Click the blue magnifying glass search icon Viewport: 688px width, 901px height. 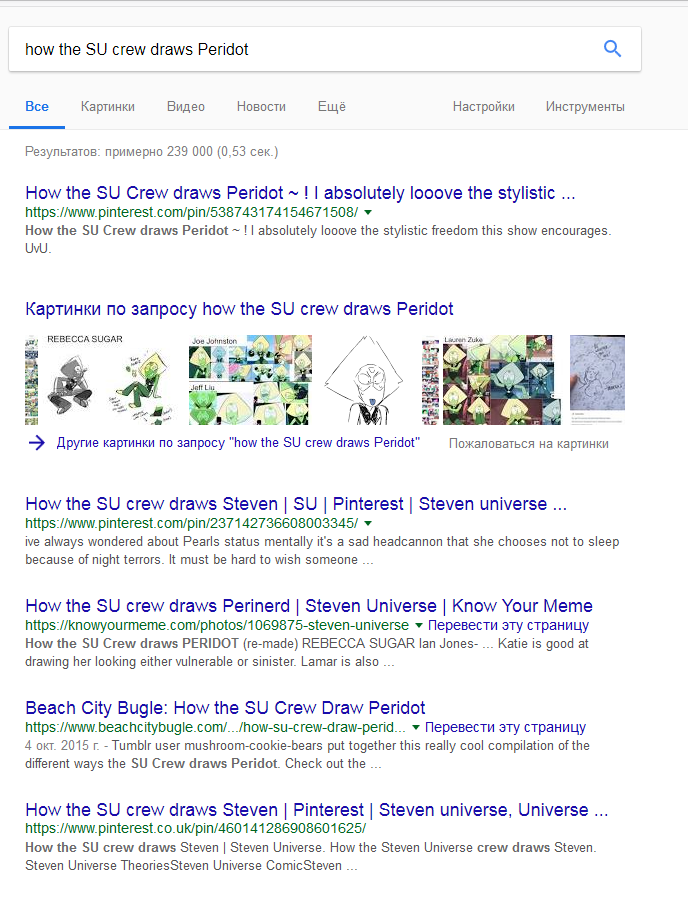tap(612, 49)
